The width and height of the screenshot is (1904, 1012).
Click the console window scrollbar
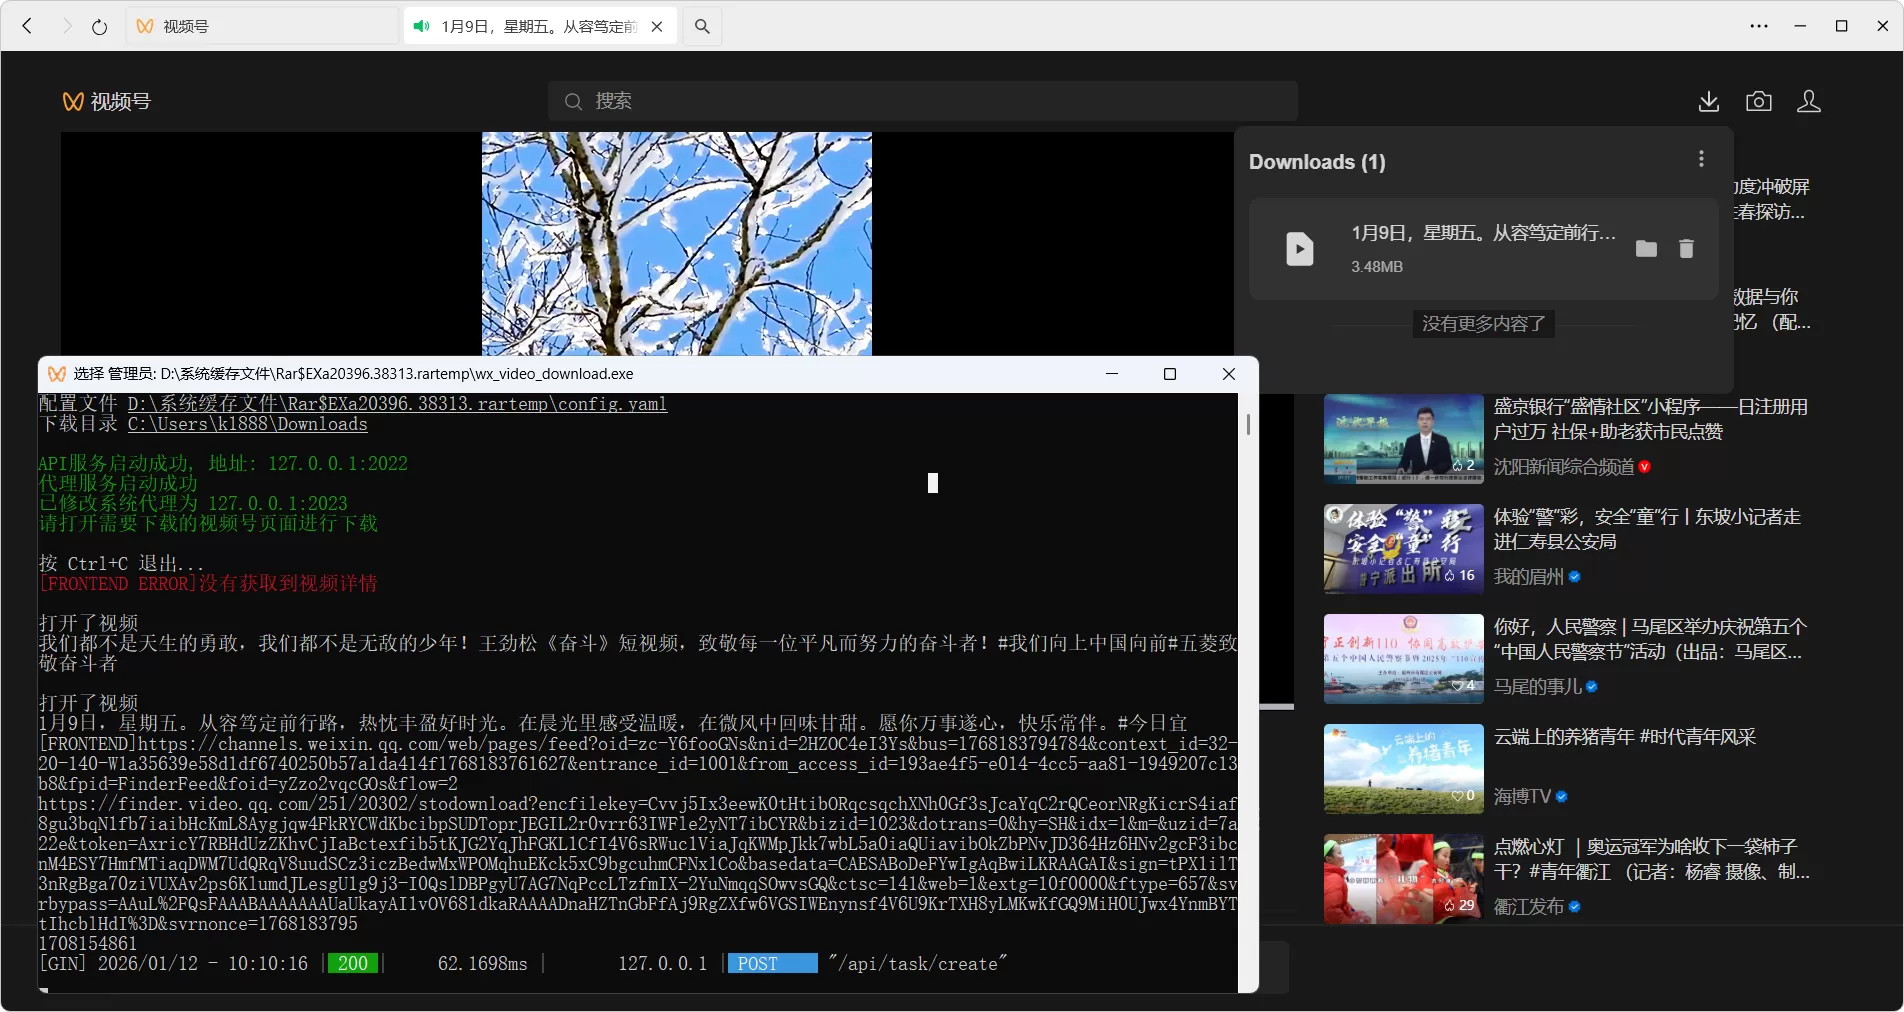[1248, 425]
